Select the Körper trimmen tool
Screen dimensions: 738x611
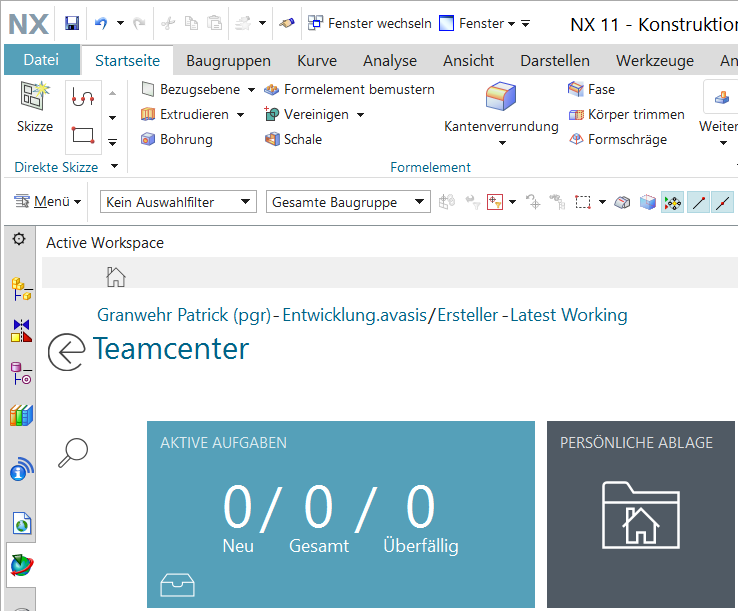[626, 115]
